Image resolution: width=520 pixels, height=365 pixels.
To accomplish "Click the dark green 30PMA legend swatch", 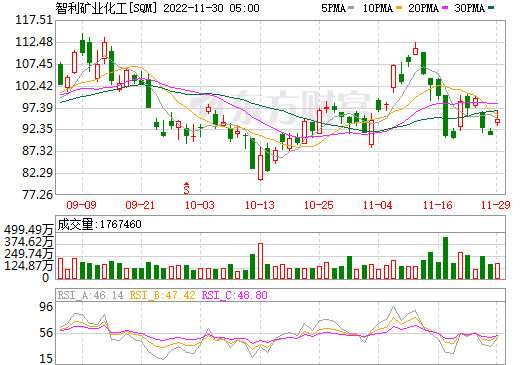I will pos(491,8).
